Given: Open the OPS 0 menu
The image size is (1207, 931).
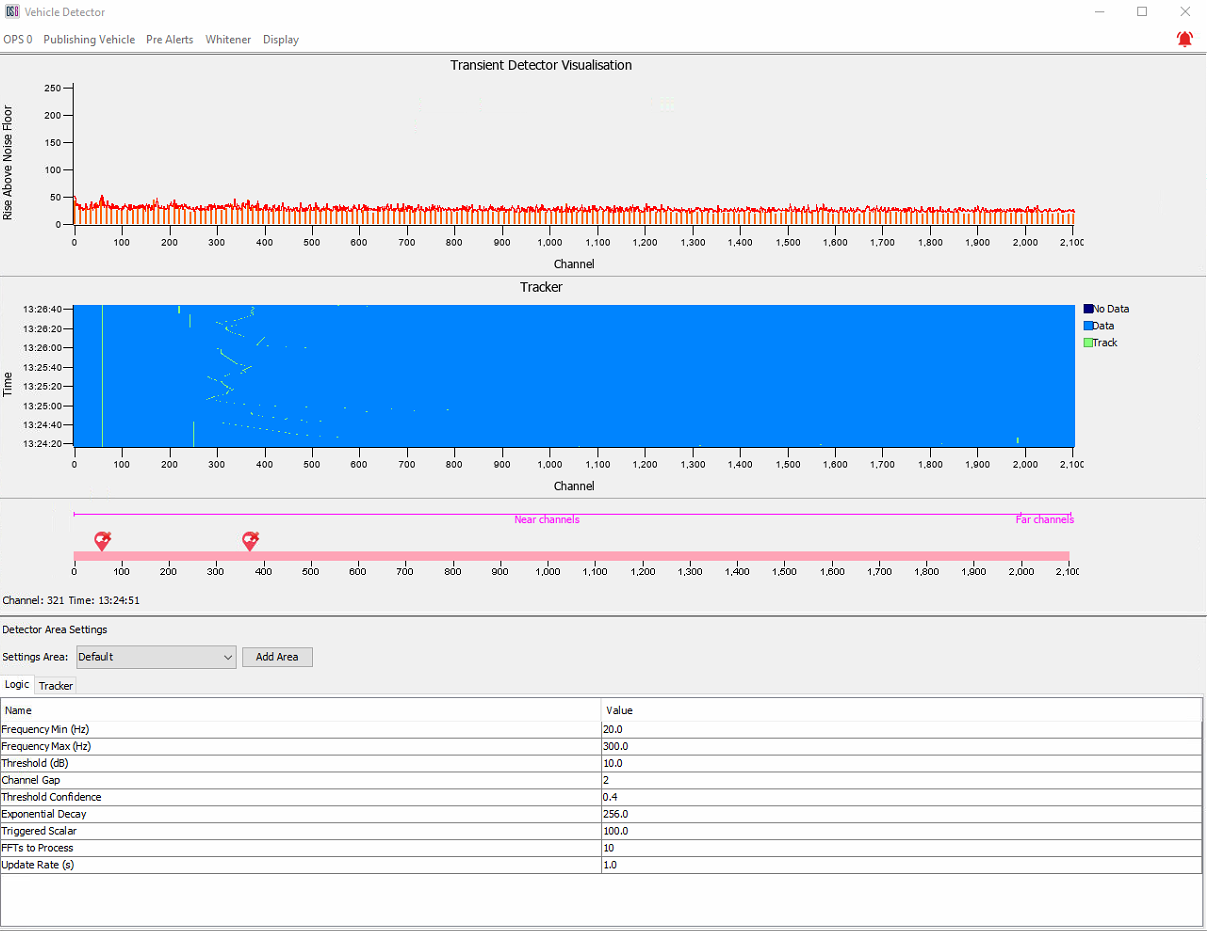Looking at the screenshot, I should (x=18, y=40).
